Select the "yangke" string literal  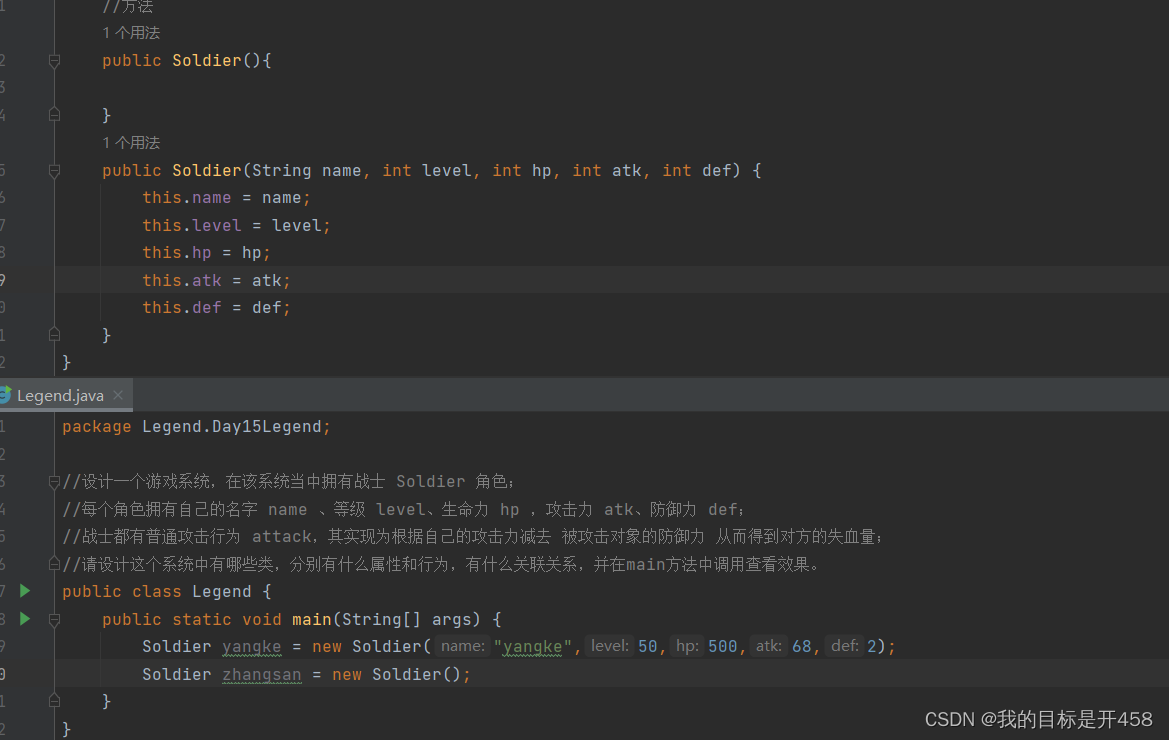click(x=532, y=647)
